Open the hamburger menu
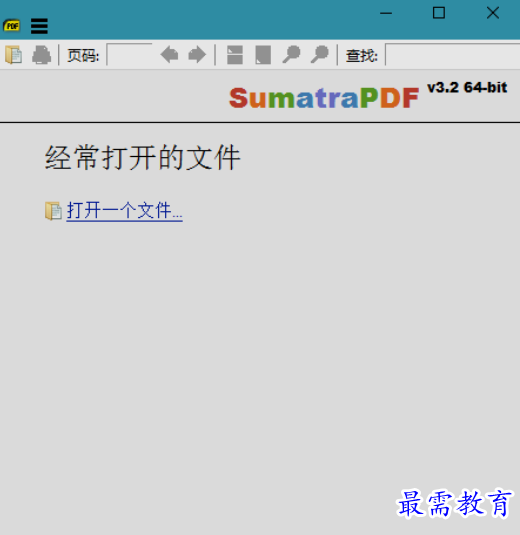 [39, 26]
